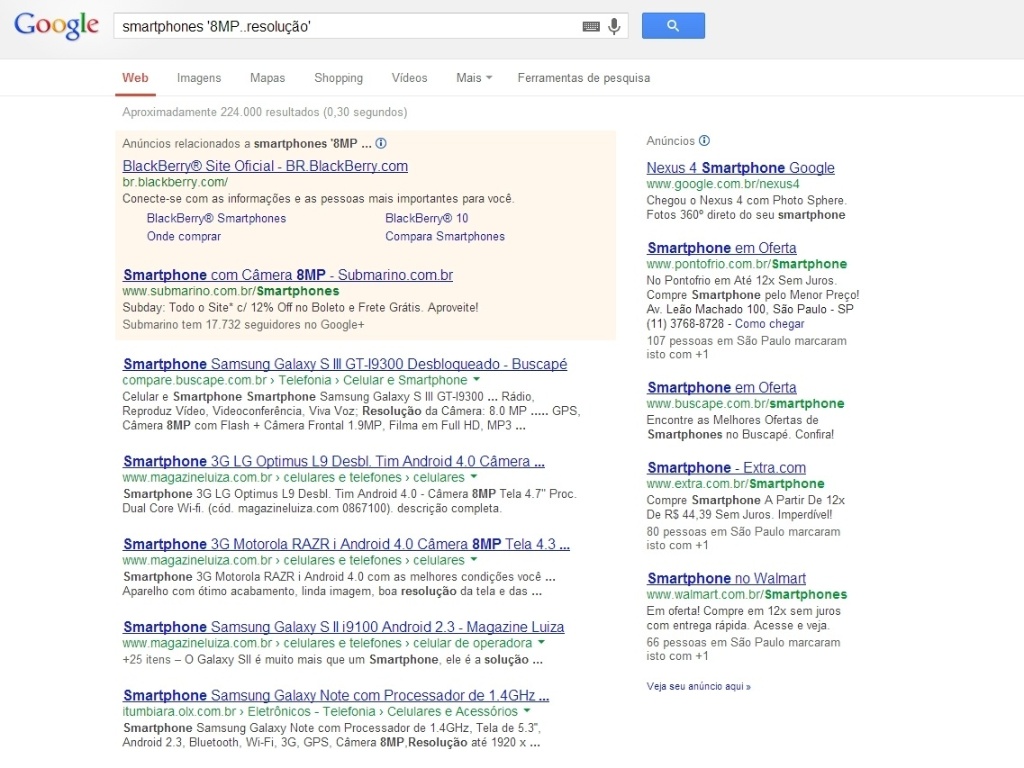Open 'Ferramentas de pesquisa'
This screenshot has width=1024, height=768.
click(x=583, y=77)
